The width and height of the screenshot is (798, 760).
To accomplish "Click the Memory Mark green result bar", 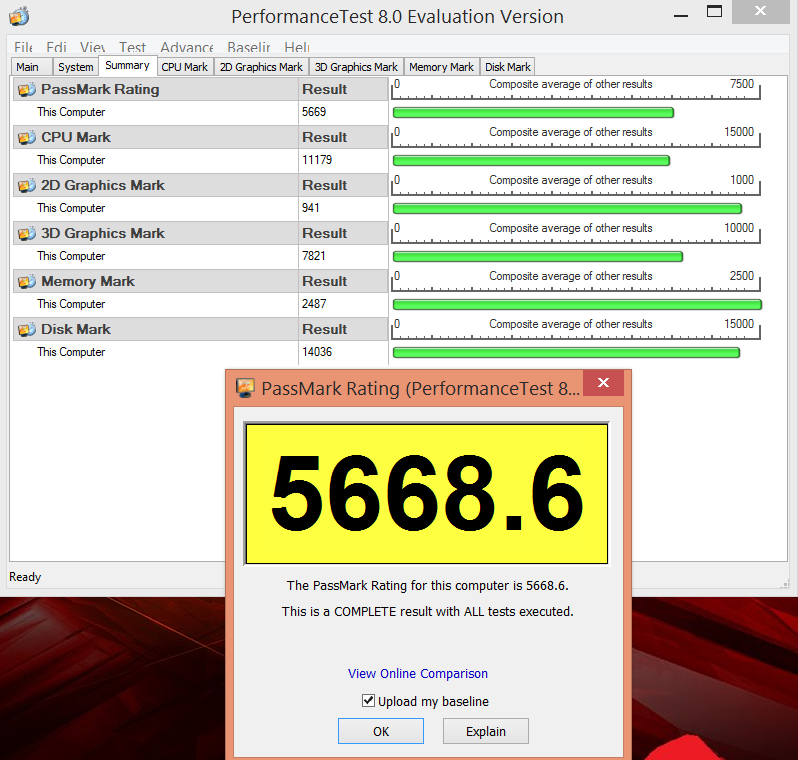I will pyautogui.click(x=577, y=305).
